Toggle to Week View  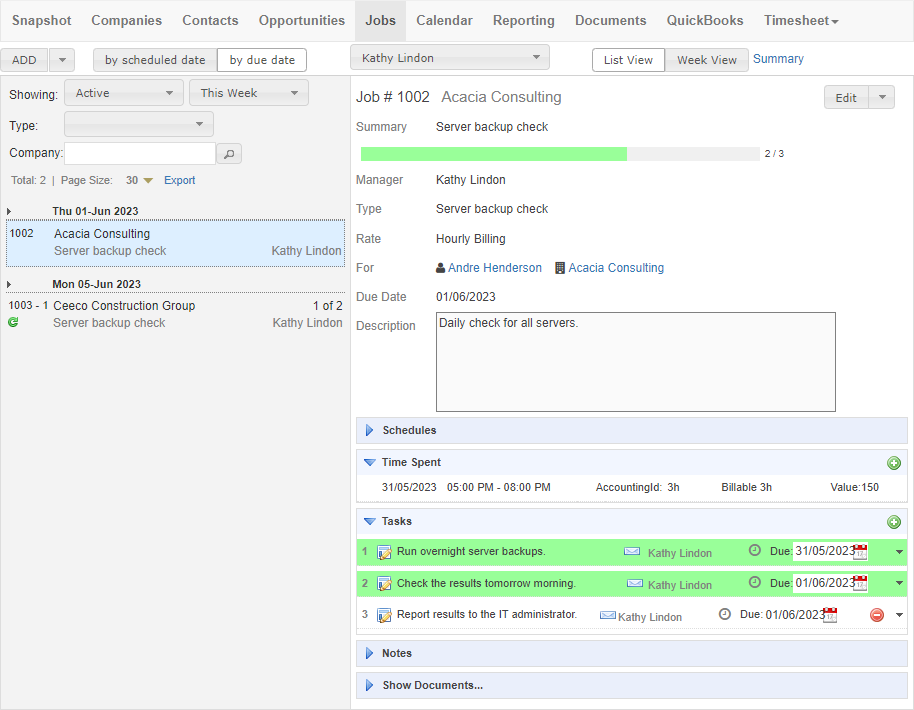point(706,60)
